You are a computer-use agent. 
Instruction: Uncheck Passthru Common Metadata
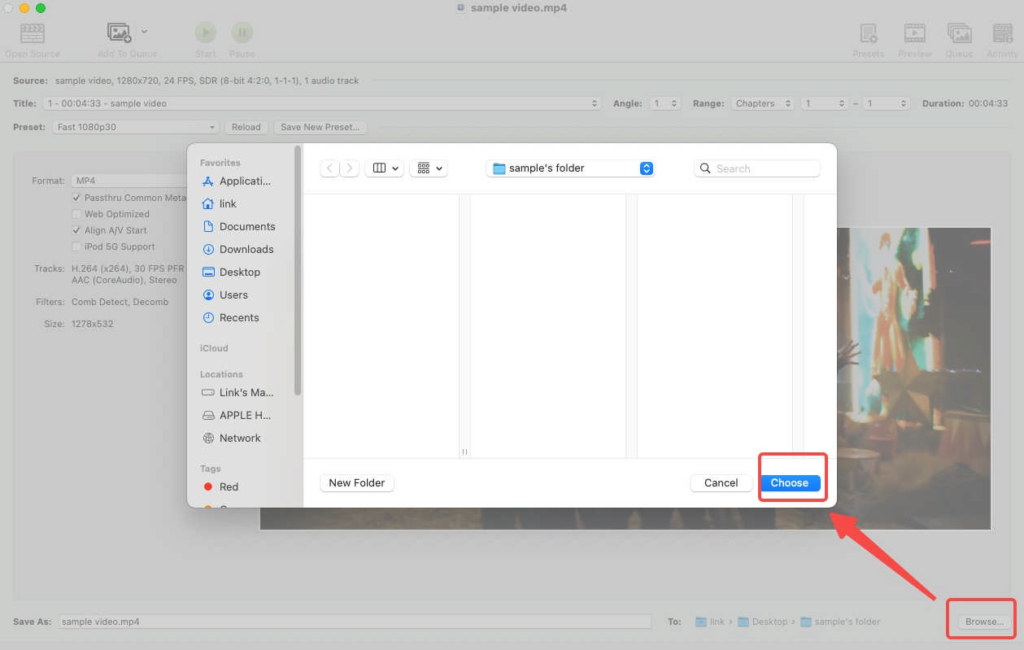pos(76,197)
